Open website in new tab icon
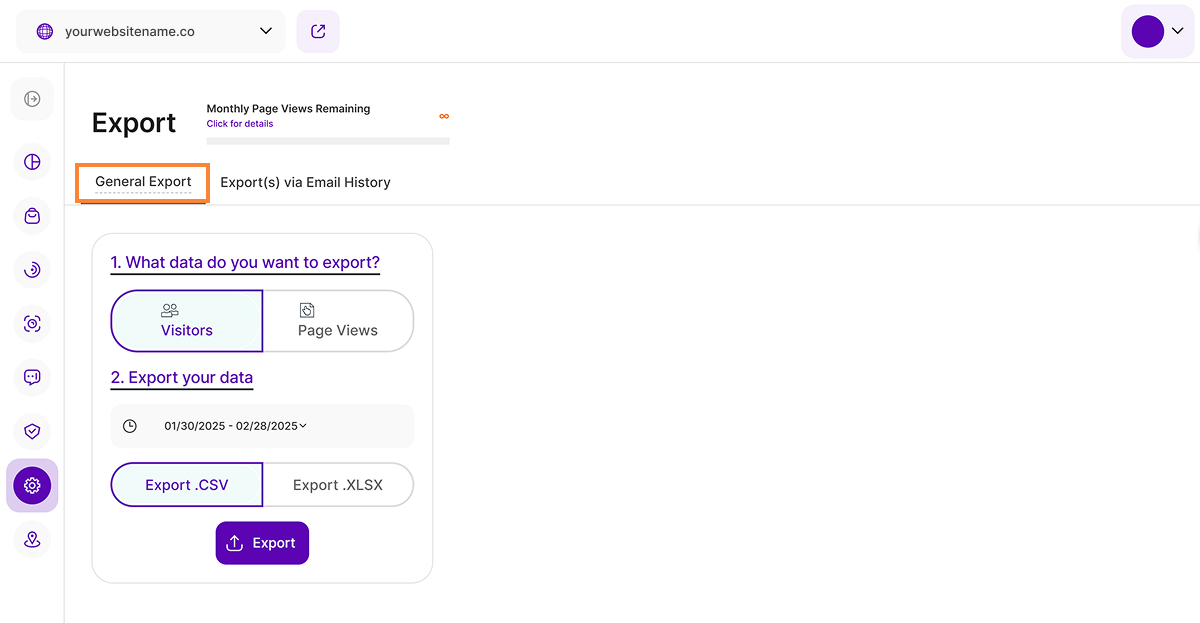The height and width of the screenshot is (623, 1200). (318, 31)
